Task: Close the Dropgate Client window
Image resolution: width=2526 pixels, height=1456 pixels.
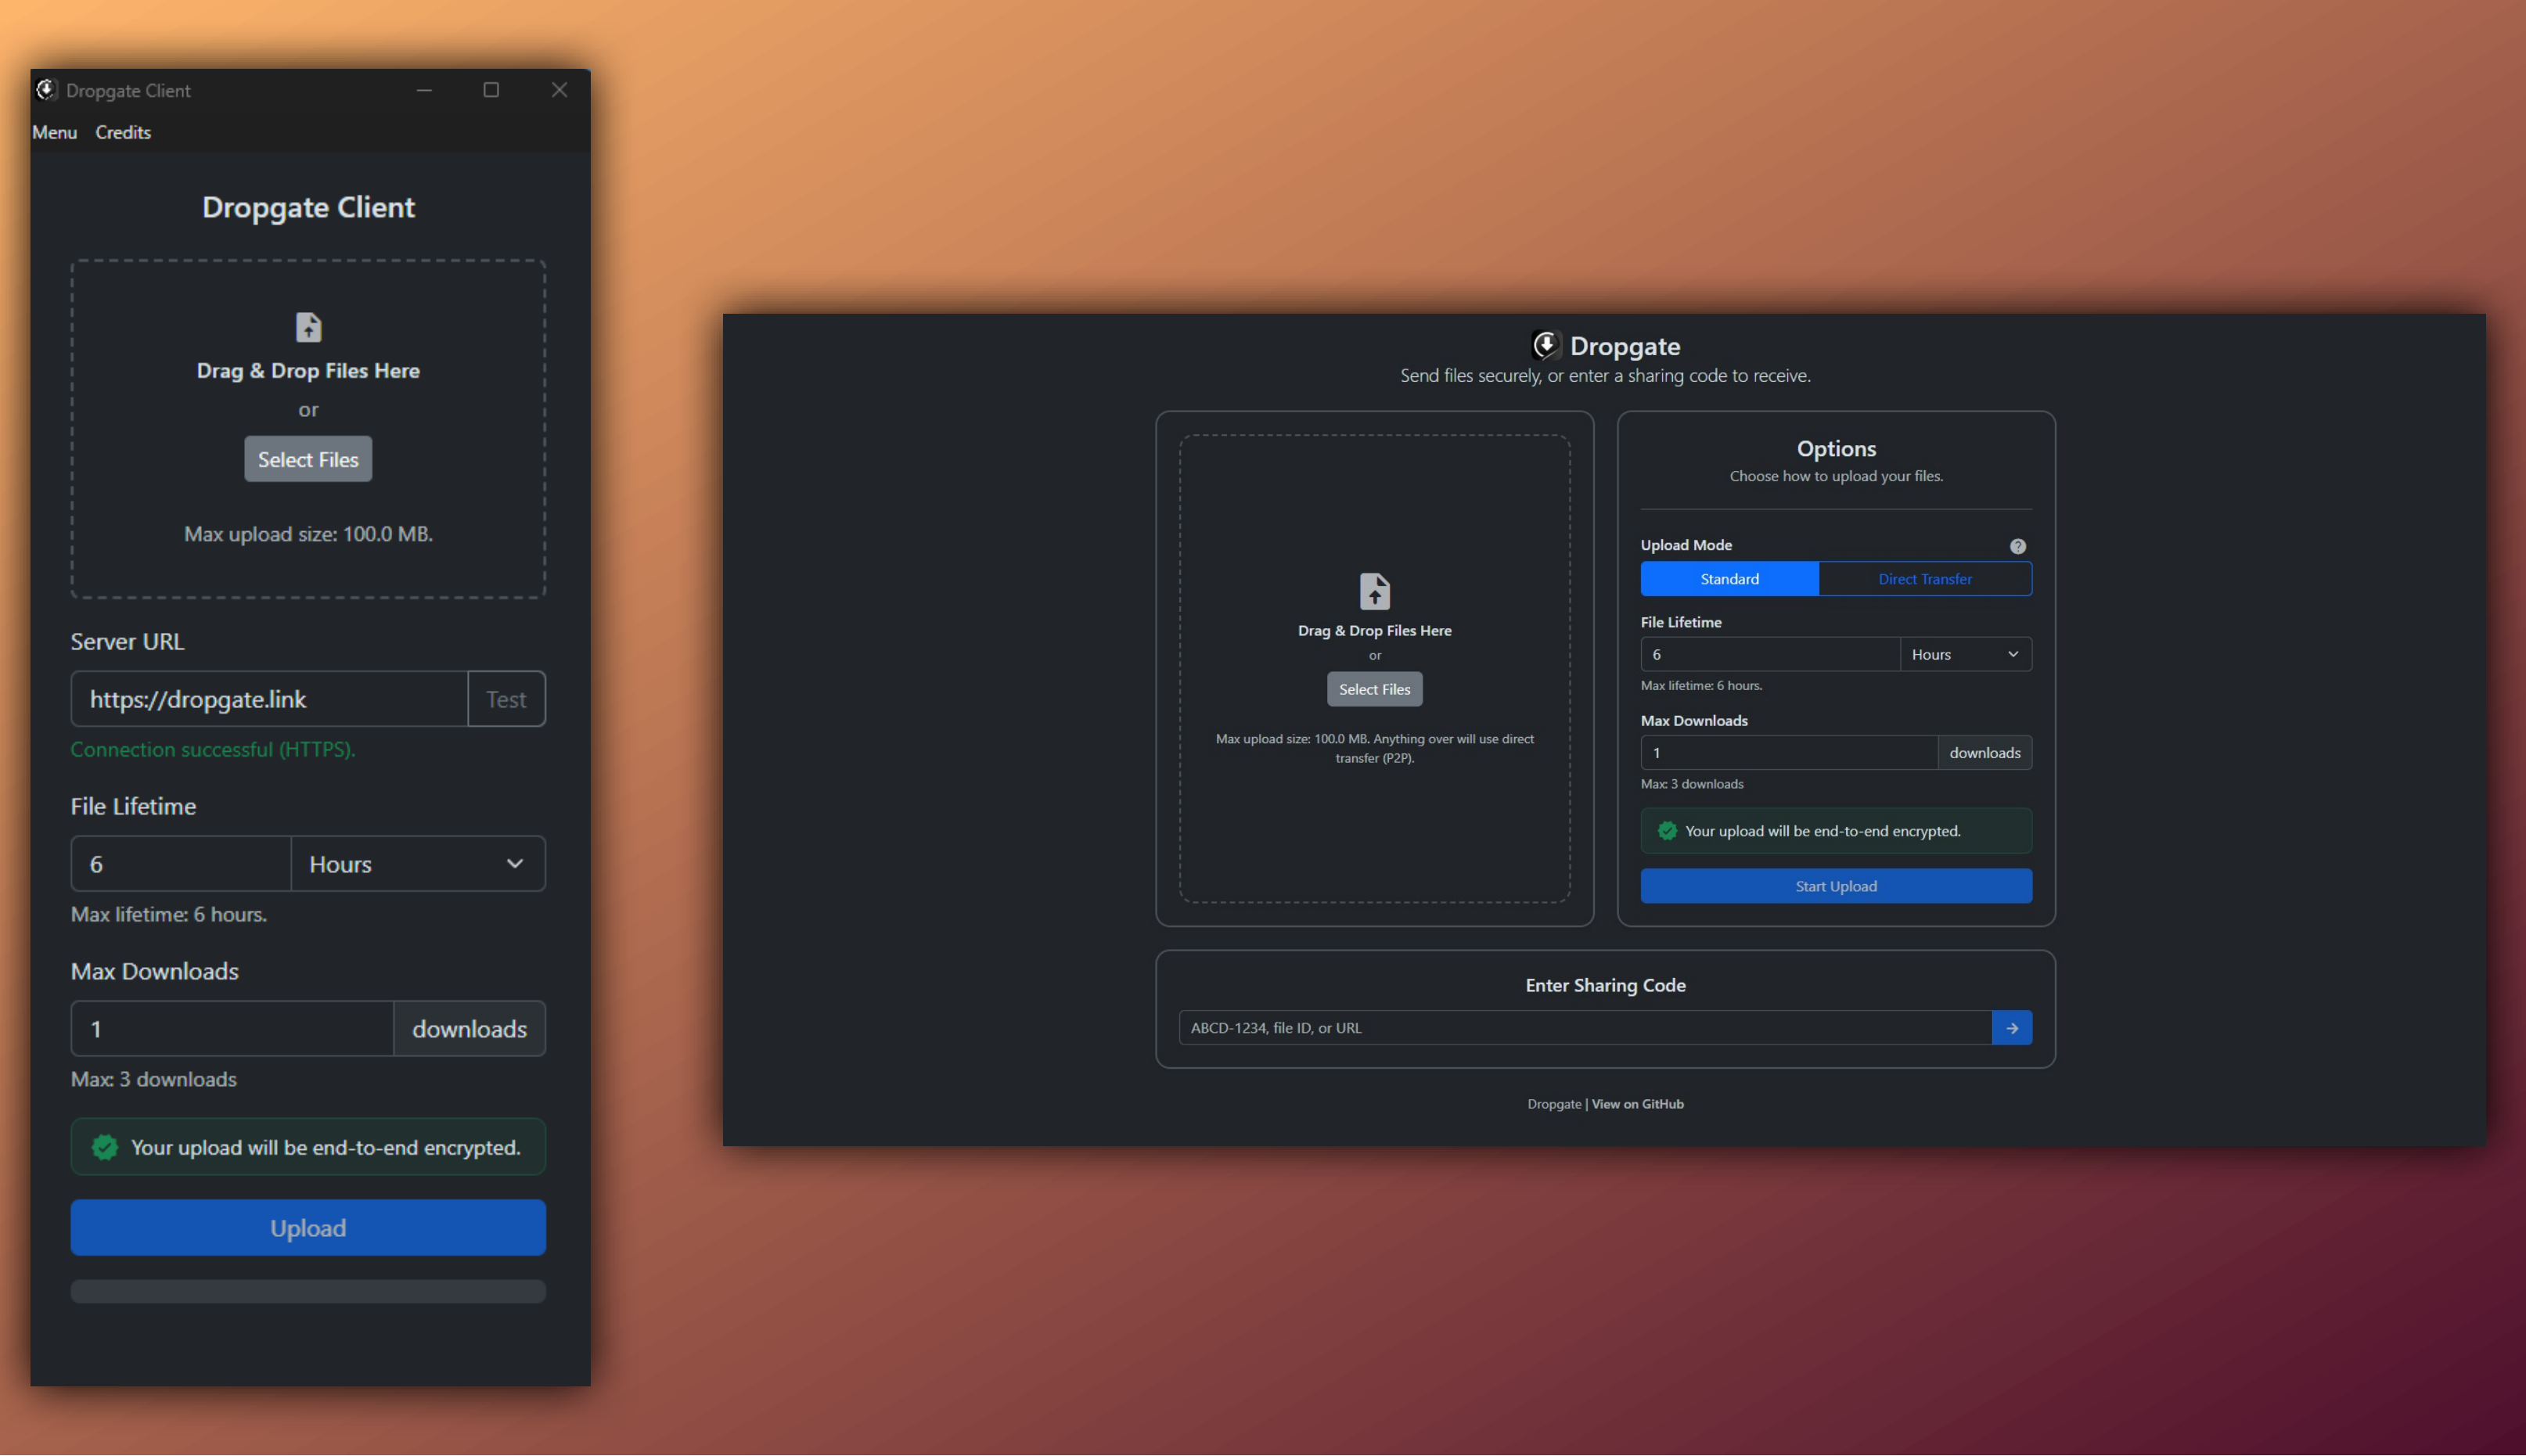Action: (560, 90)
